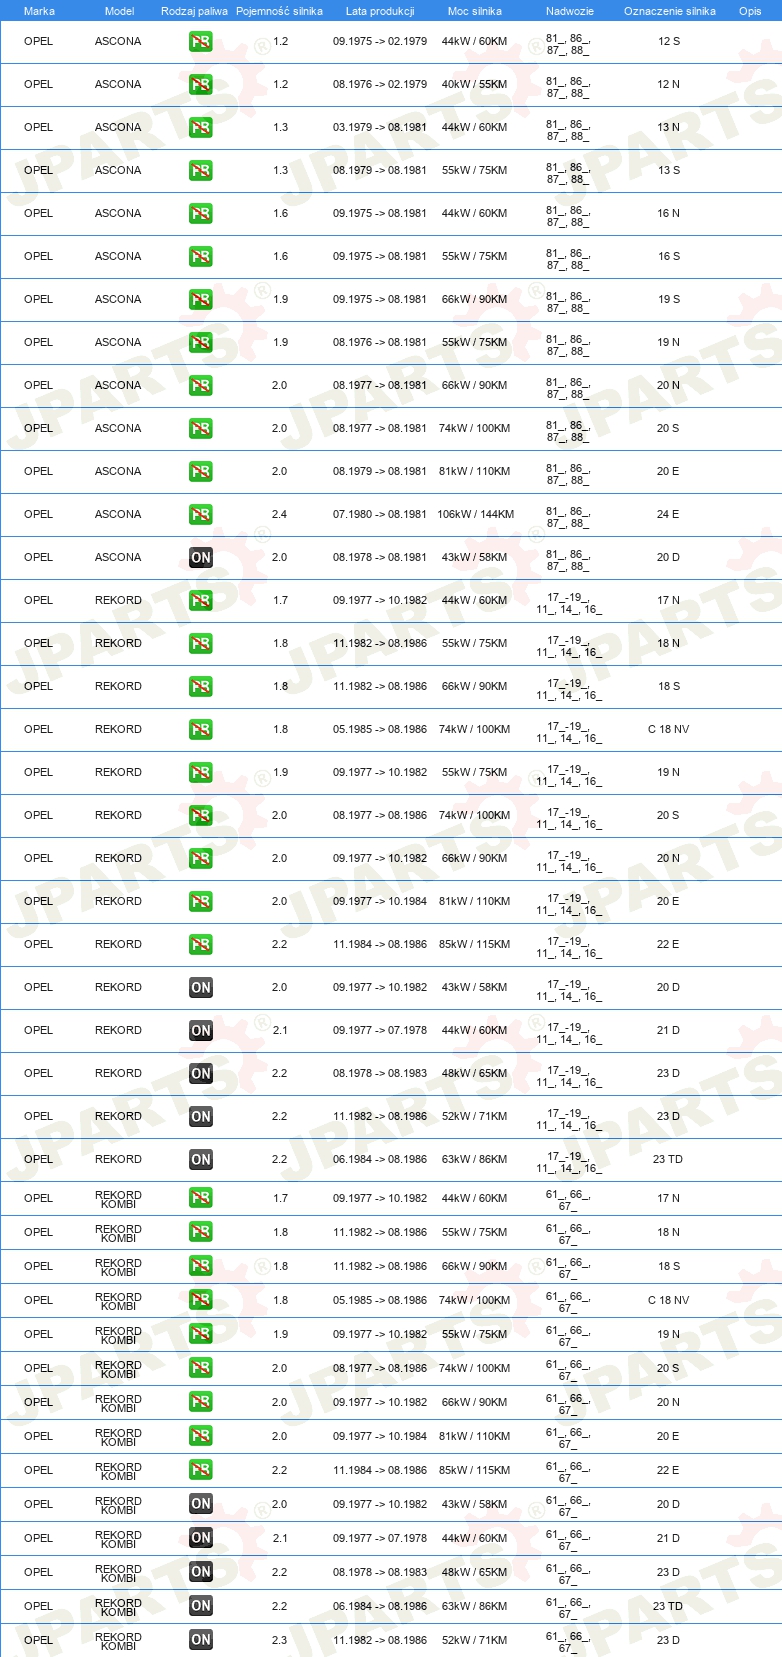The width and height of the screenshot is (782, 1657).
Task: Select the ON icon in Rekord Kombi 21 D row
Action: coord(201,1538)
